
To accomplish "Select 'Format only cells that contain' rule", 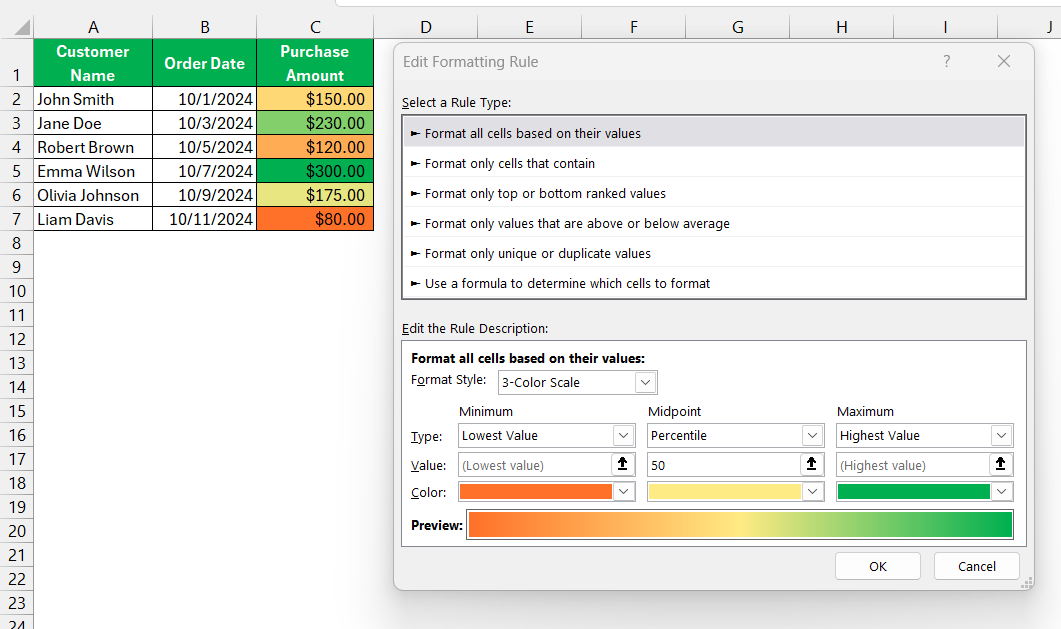I will pos(714,163).
